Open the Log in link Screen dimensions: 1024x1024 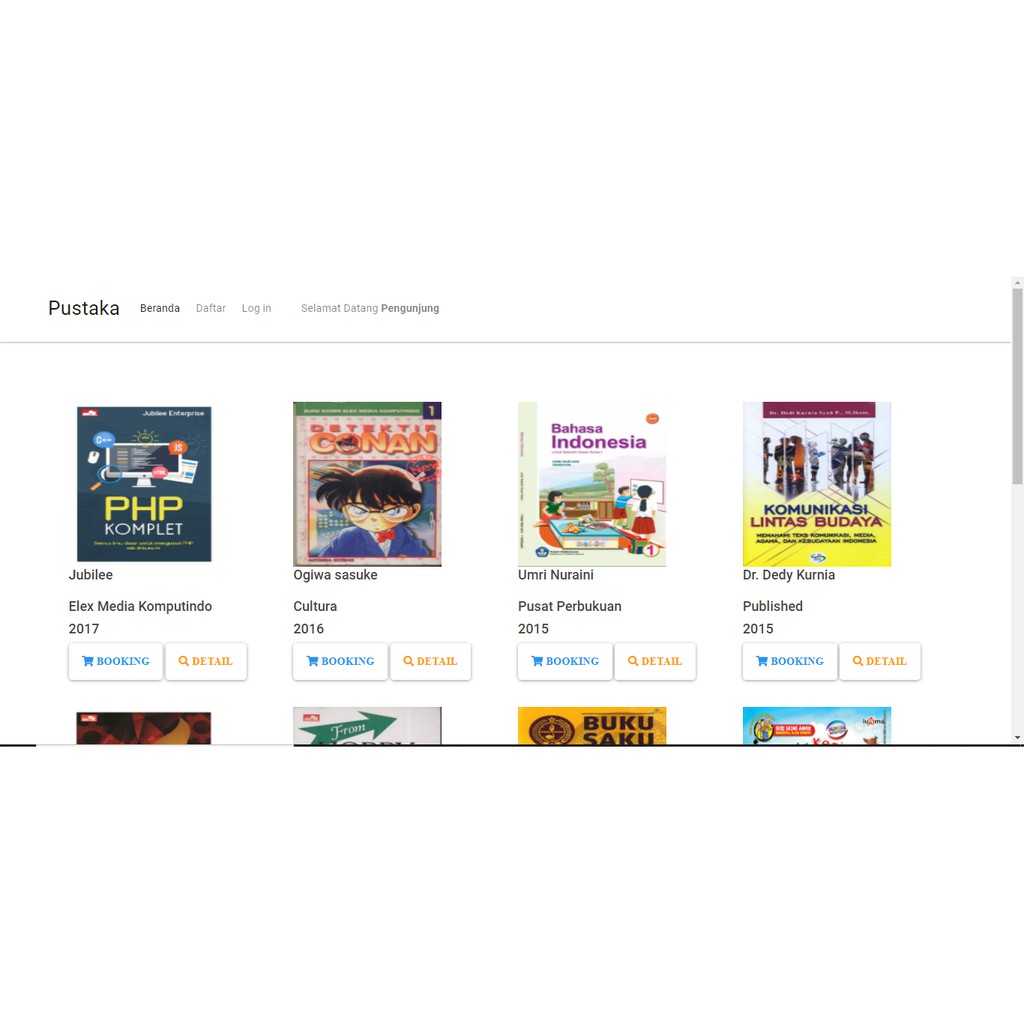pyautogui.click(x=256, y=308)
